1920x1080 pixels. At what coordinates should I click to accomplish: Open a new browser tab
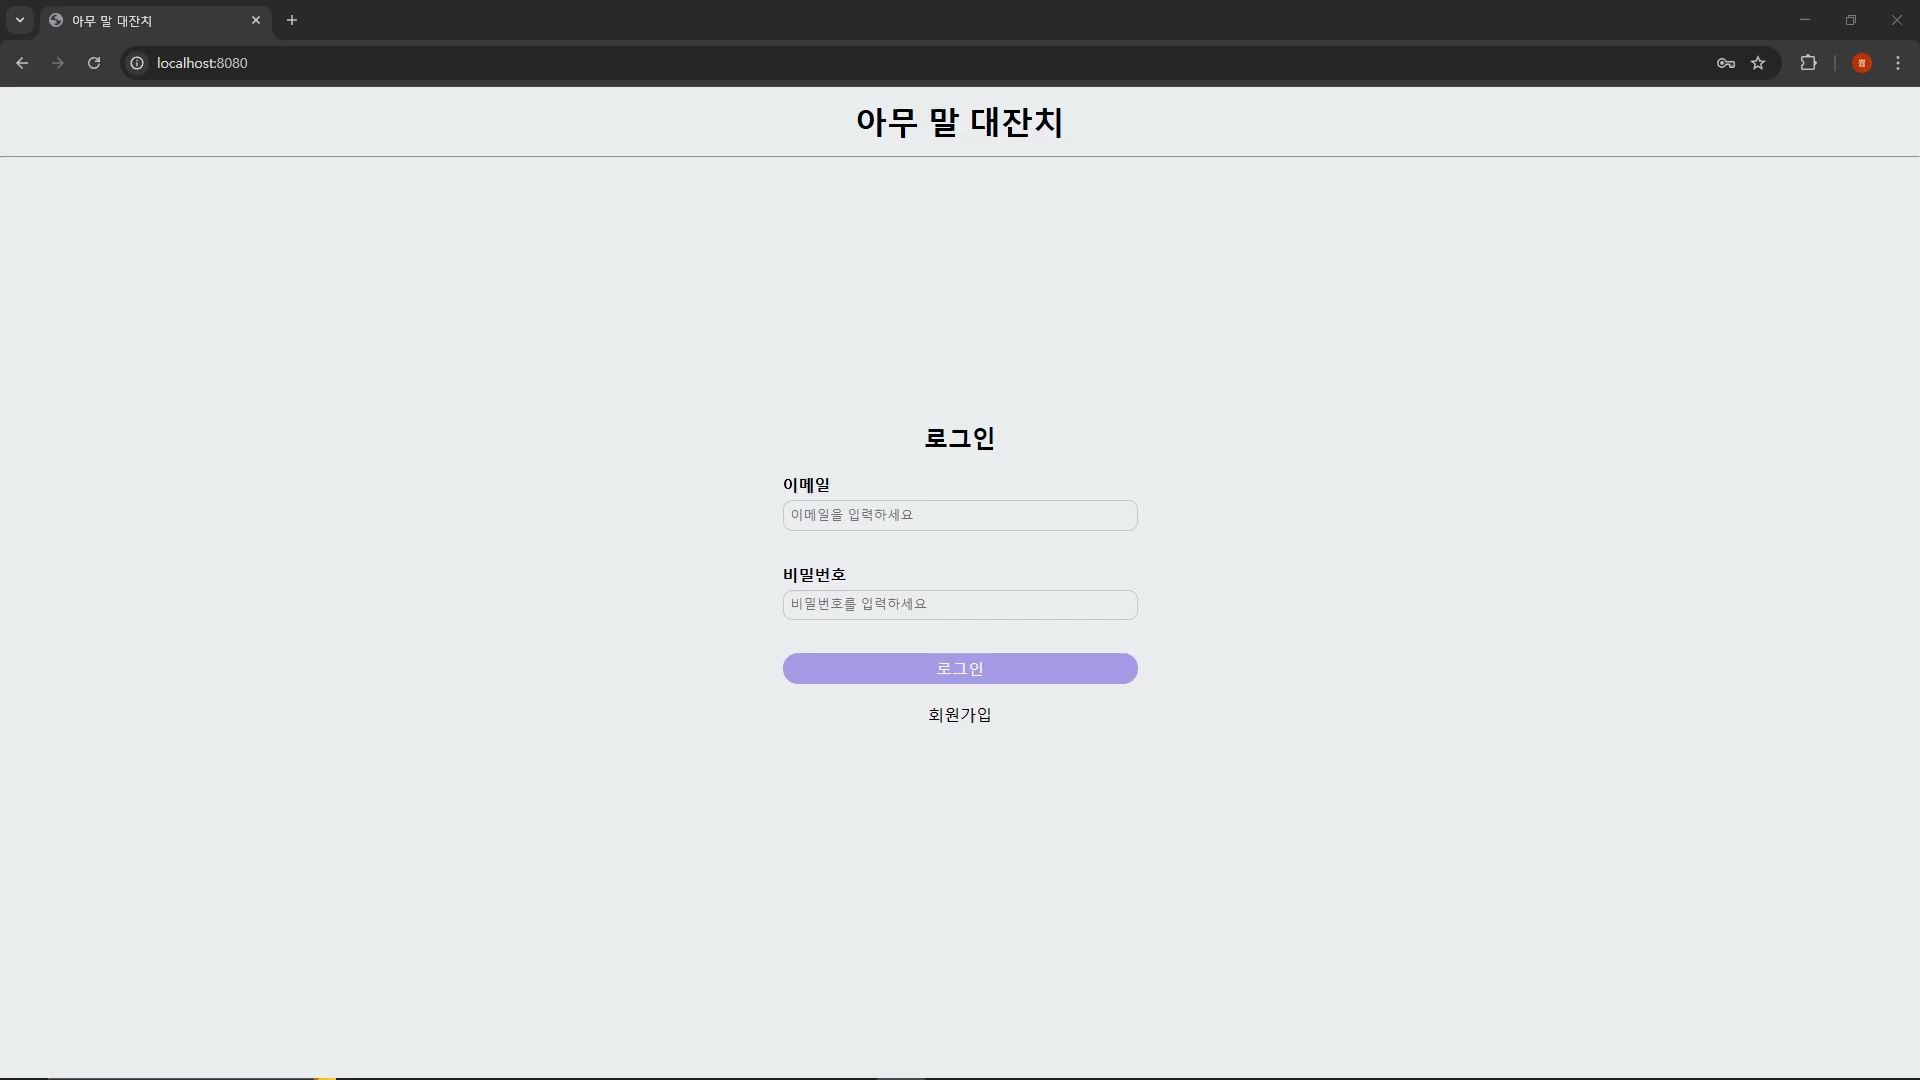click(292, 20)
